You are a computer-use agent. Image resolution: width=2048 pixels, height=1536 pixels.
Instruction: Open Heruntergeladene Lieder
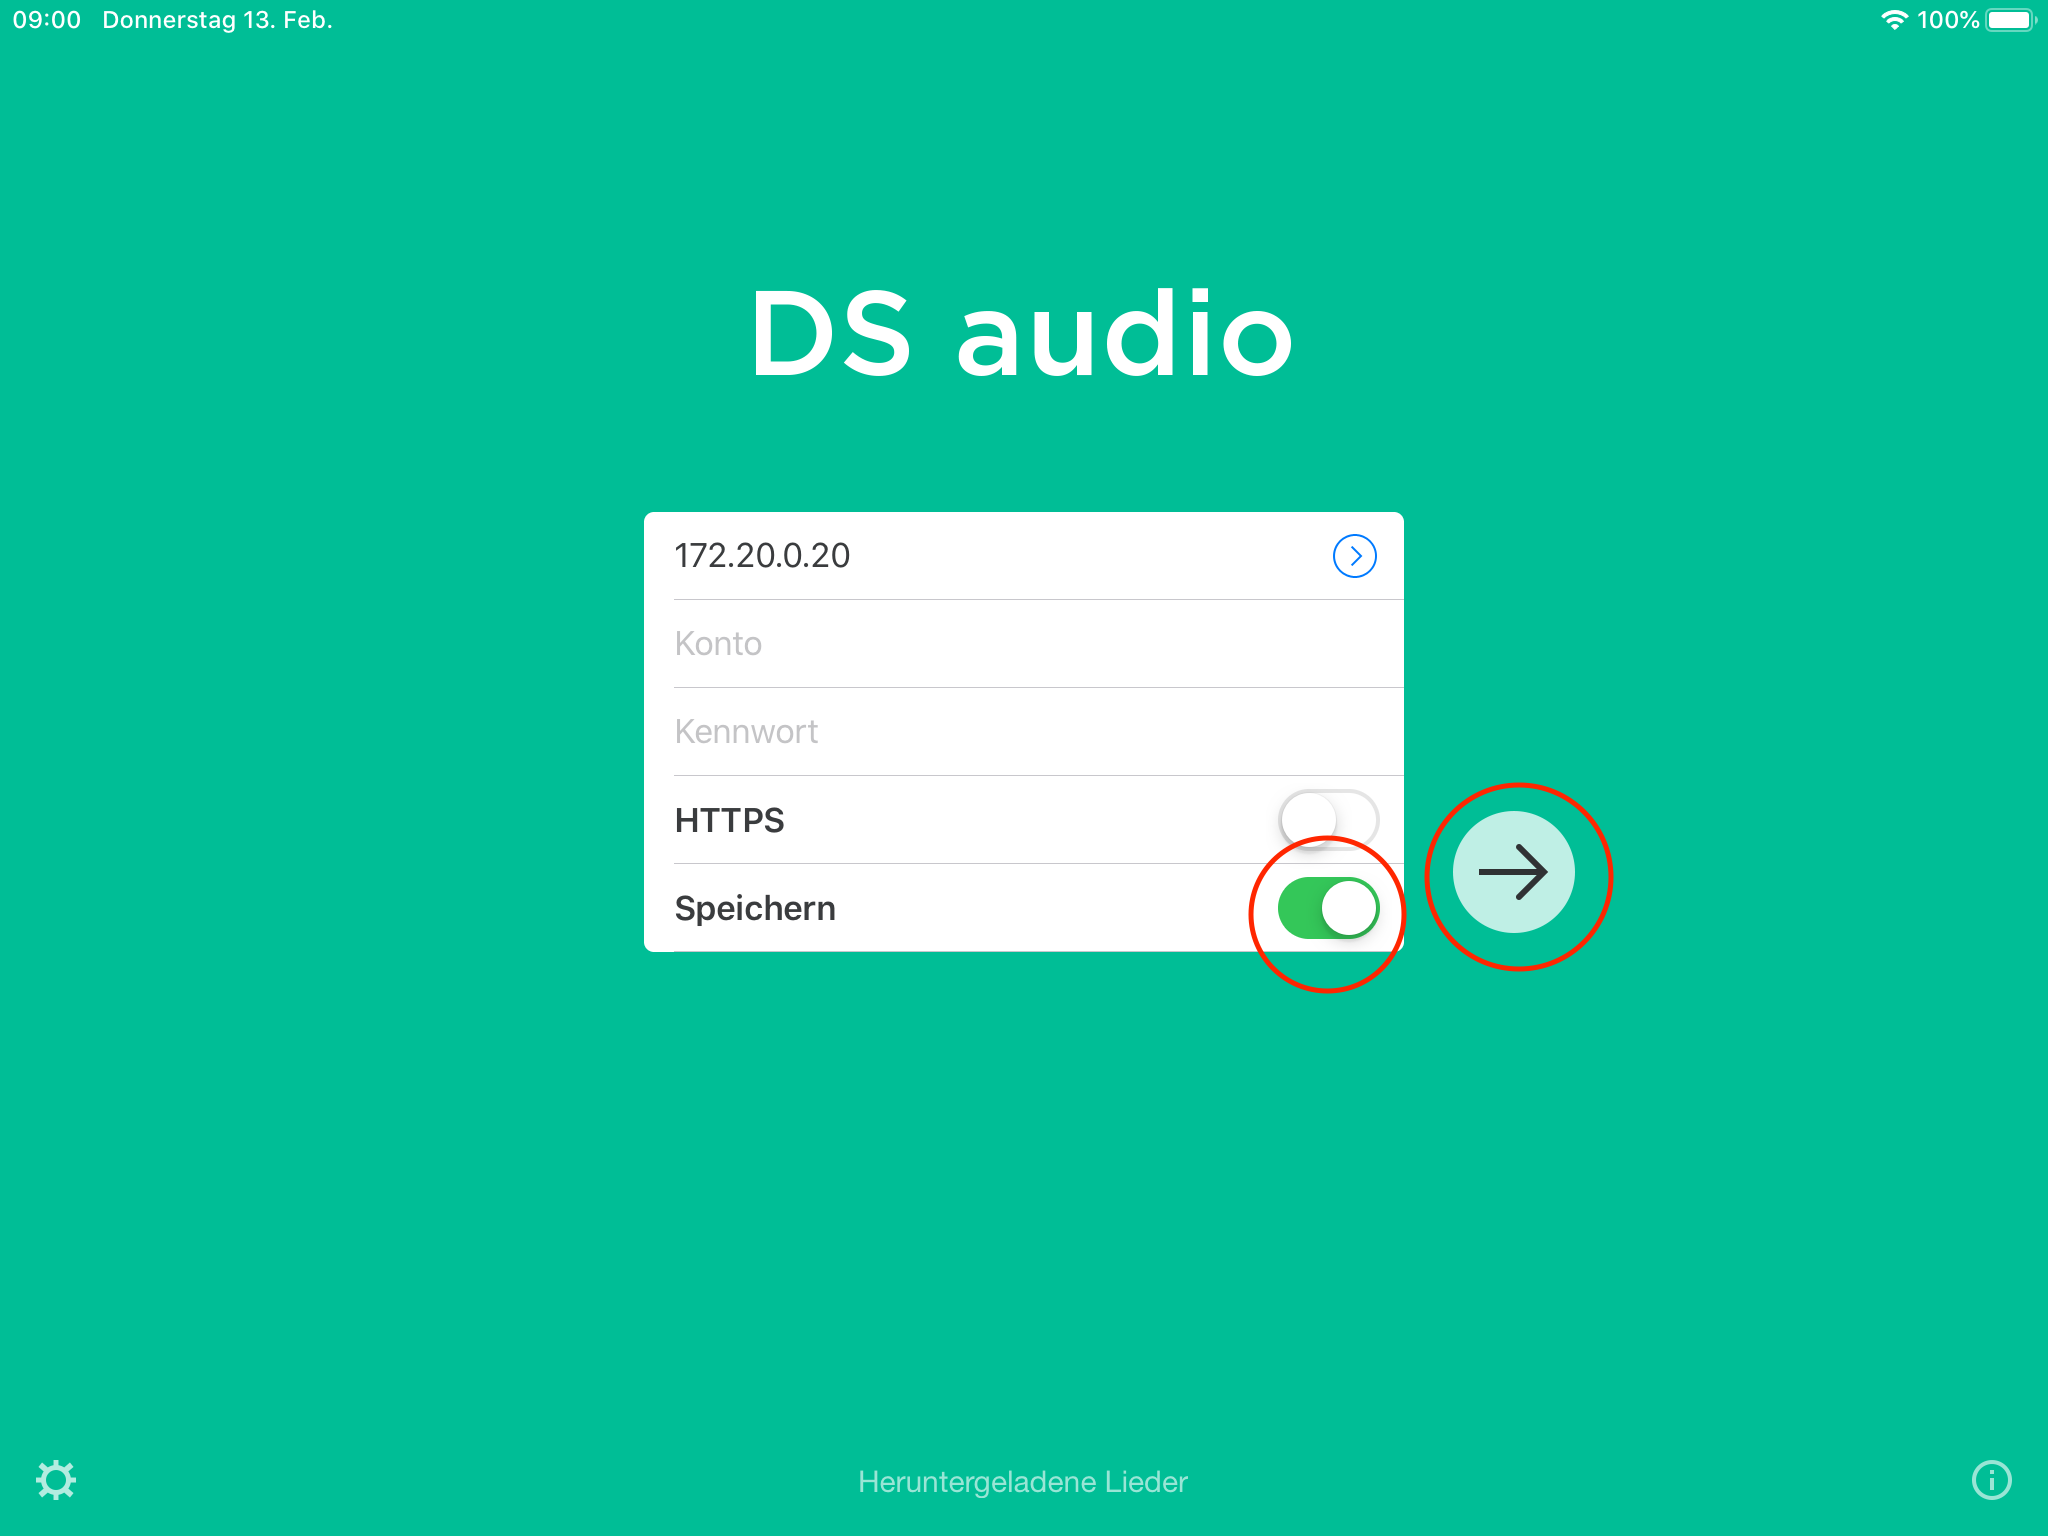pyautogui.click(x=1023, y=1481)
